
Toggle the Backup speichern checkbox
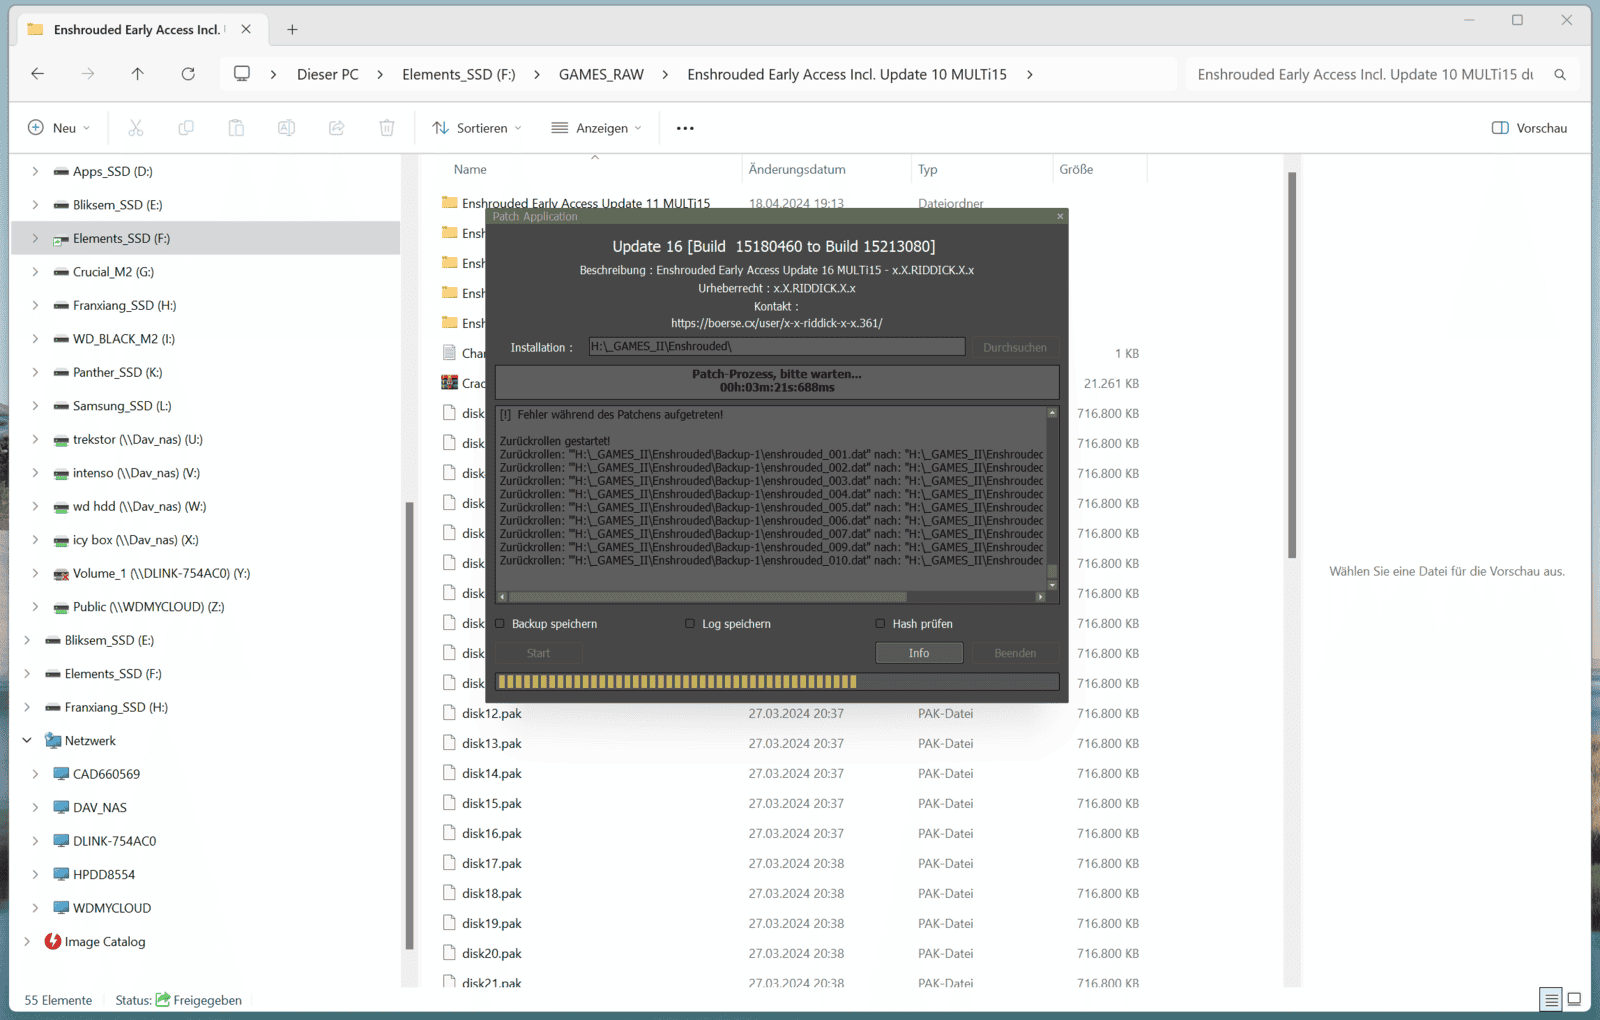coord(501,624)
